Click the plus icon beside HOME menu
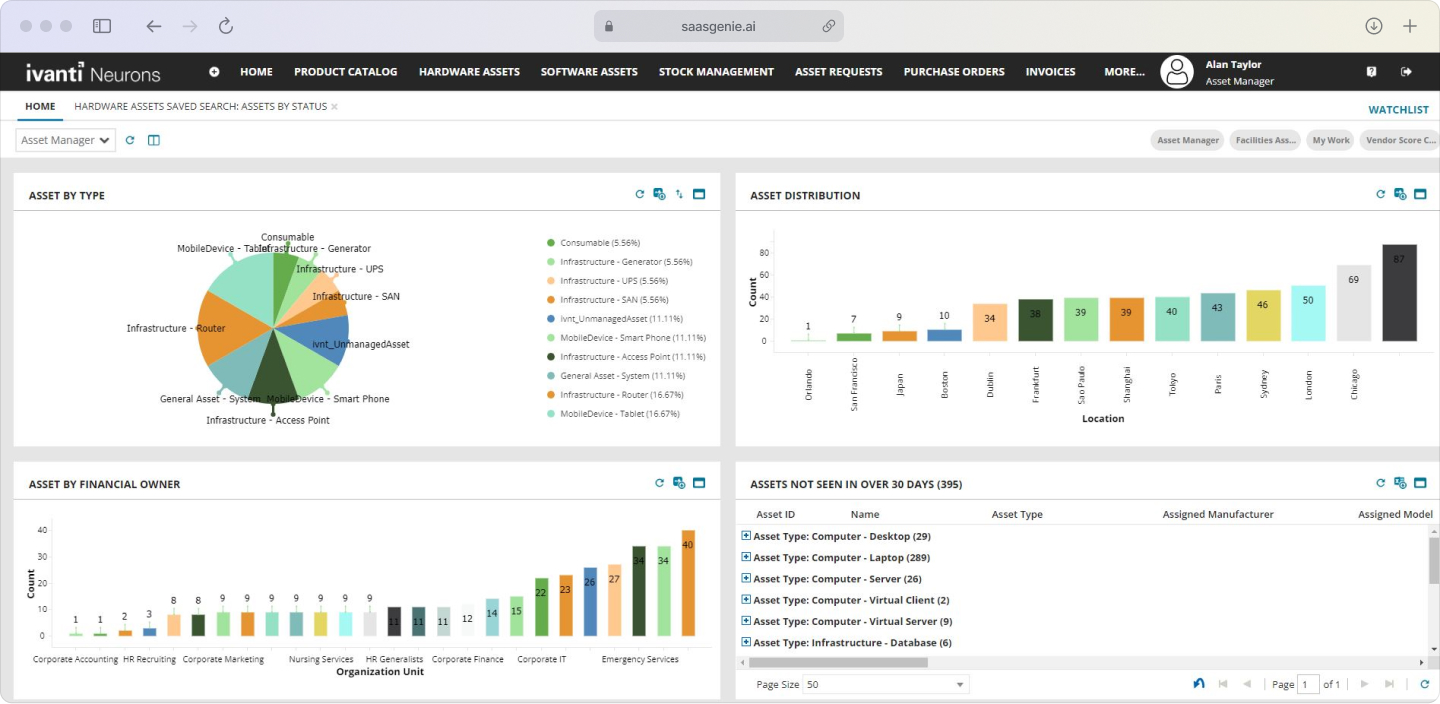Viewport: 1440px width, 704px height. [x=214, y=72]
